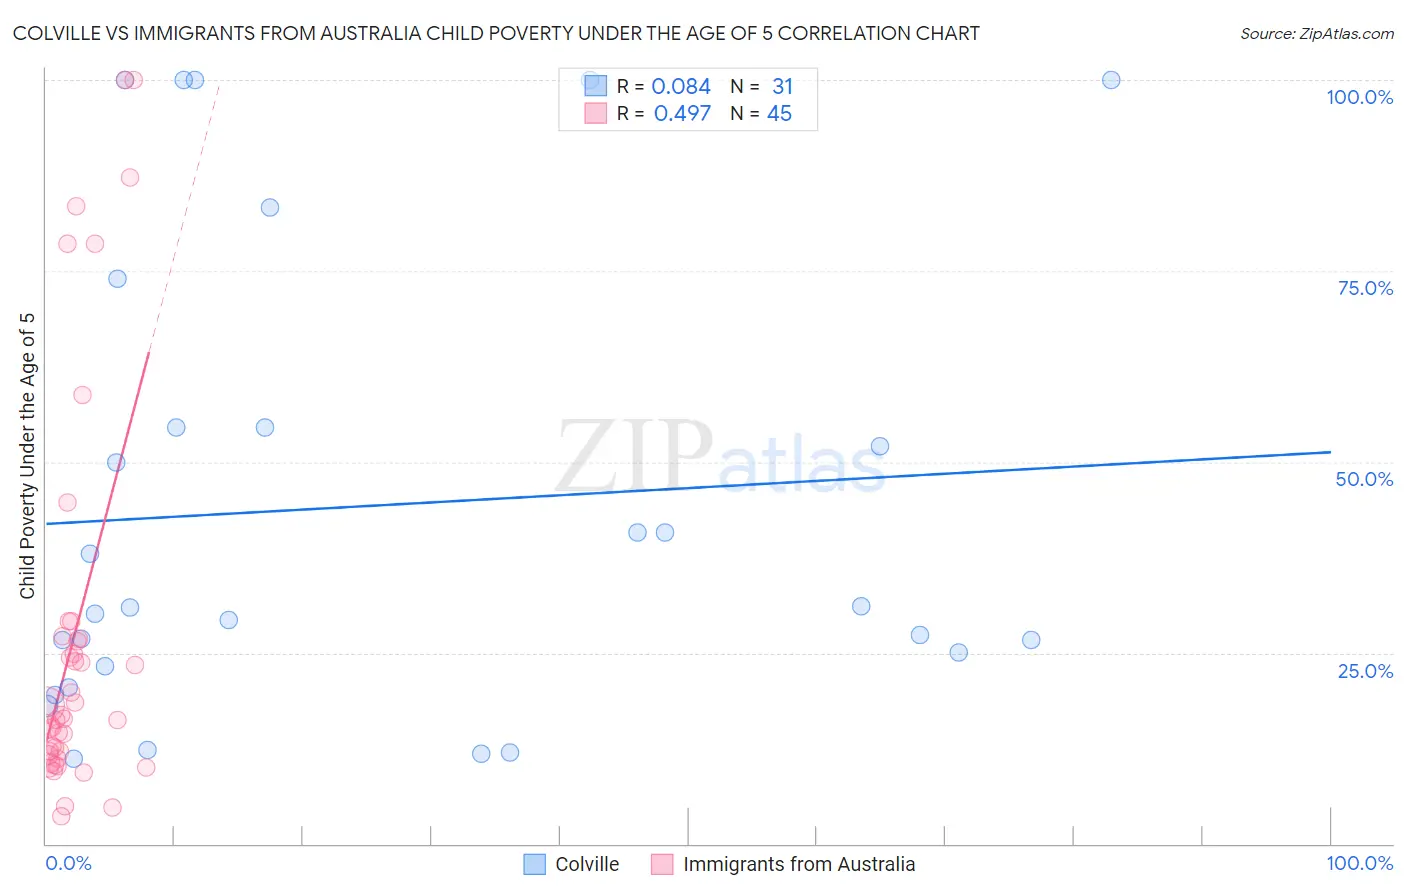Click the pink R = 0.497 legend box
The width and height of the screenshot is (1406, 892).
(x=596, y=113)
